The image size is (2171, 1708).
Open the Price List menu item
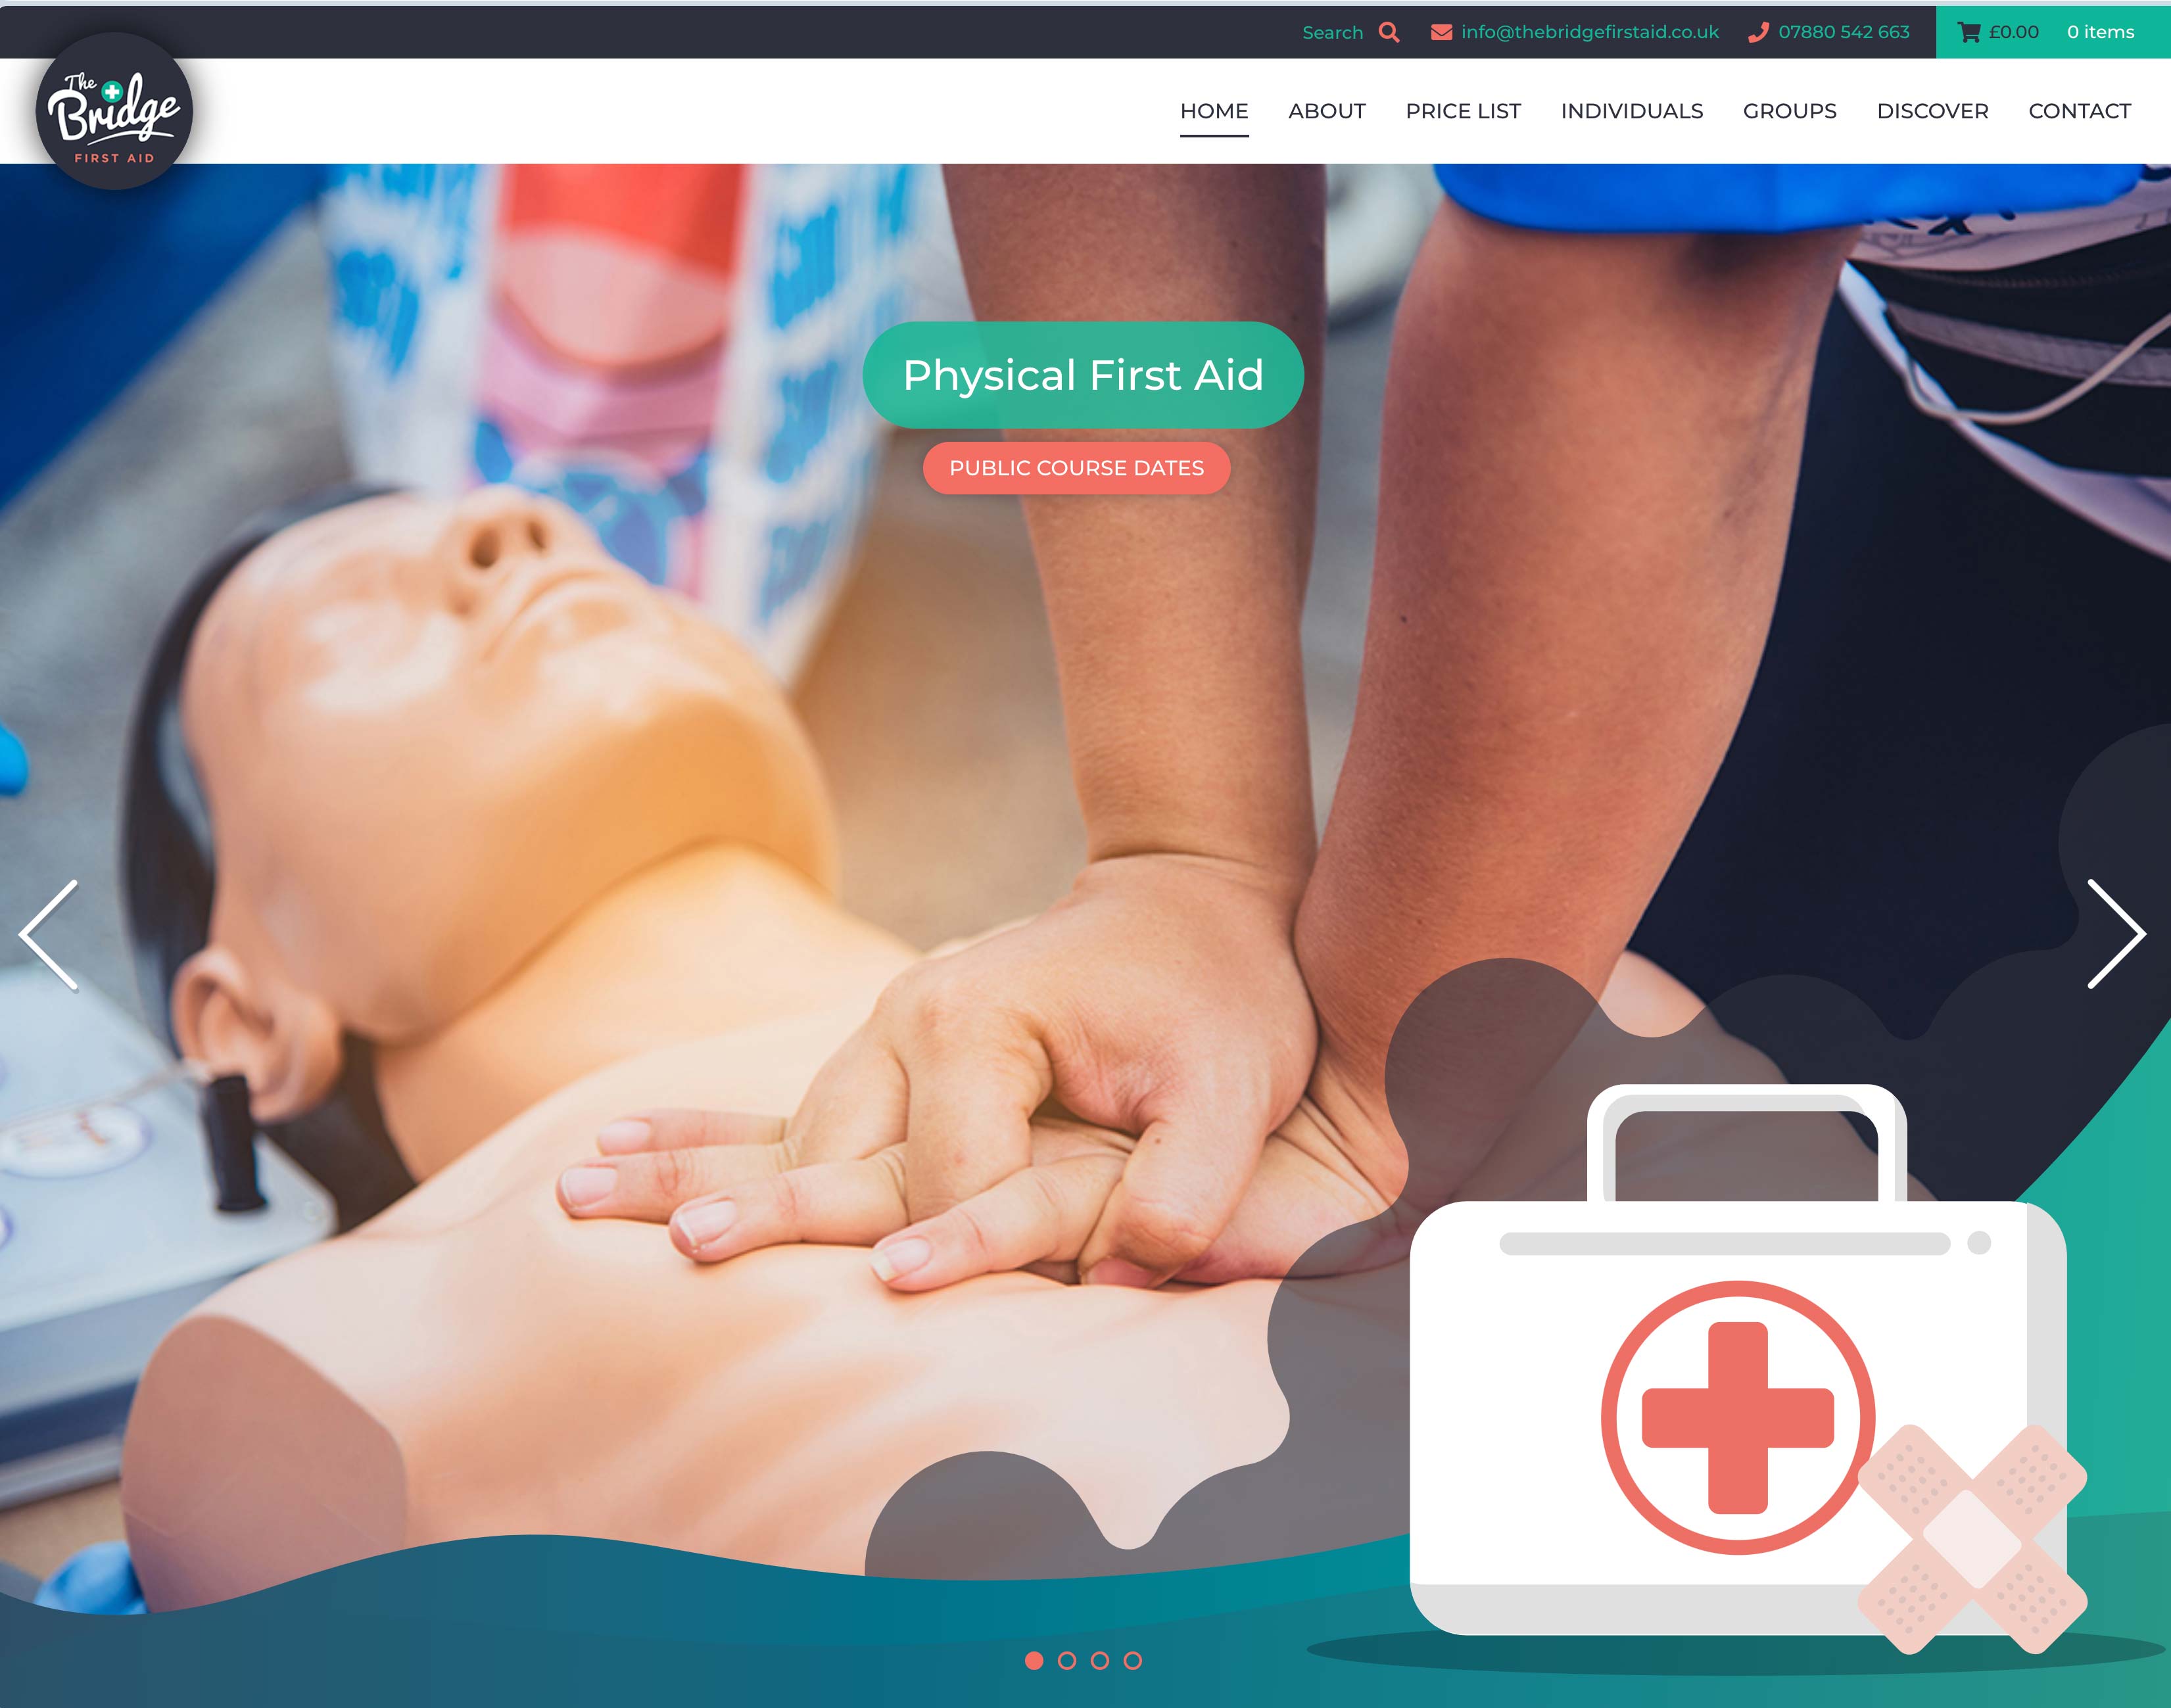point(1463,111)
